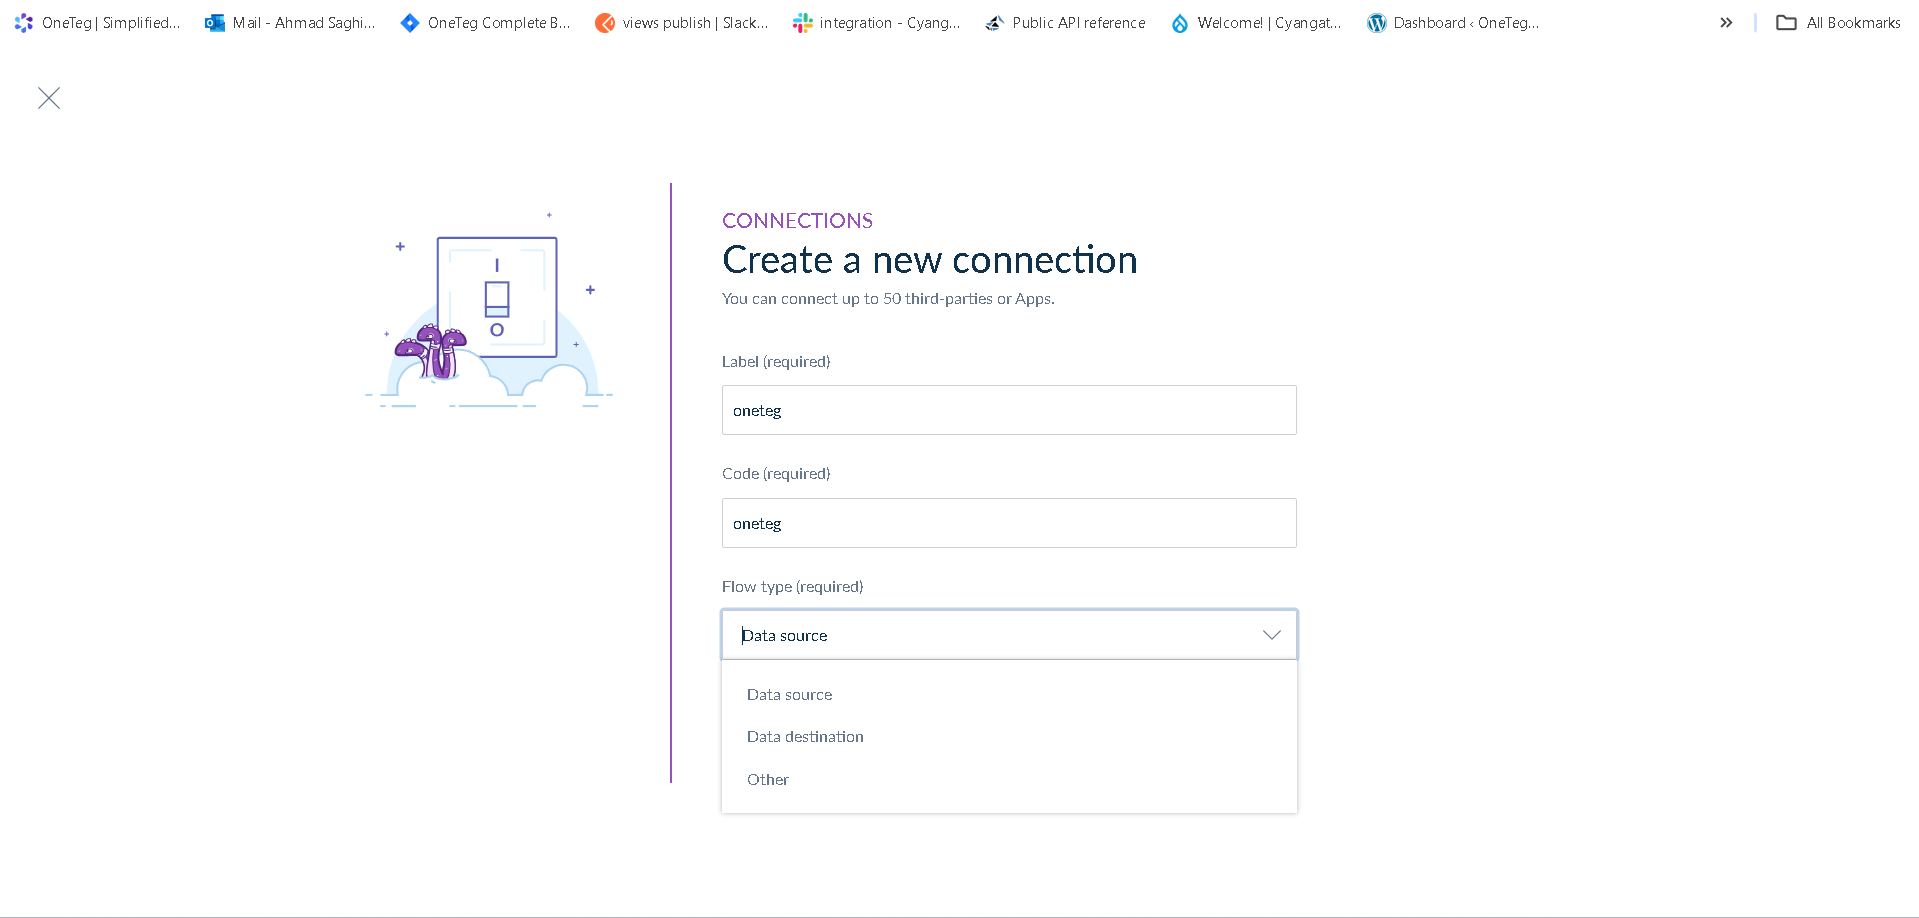Open the Mail Outlook bookmark icon

click(215, 23)
